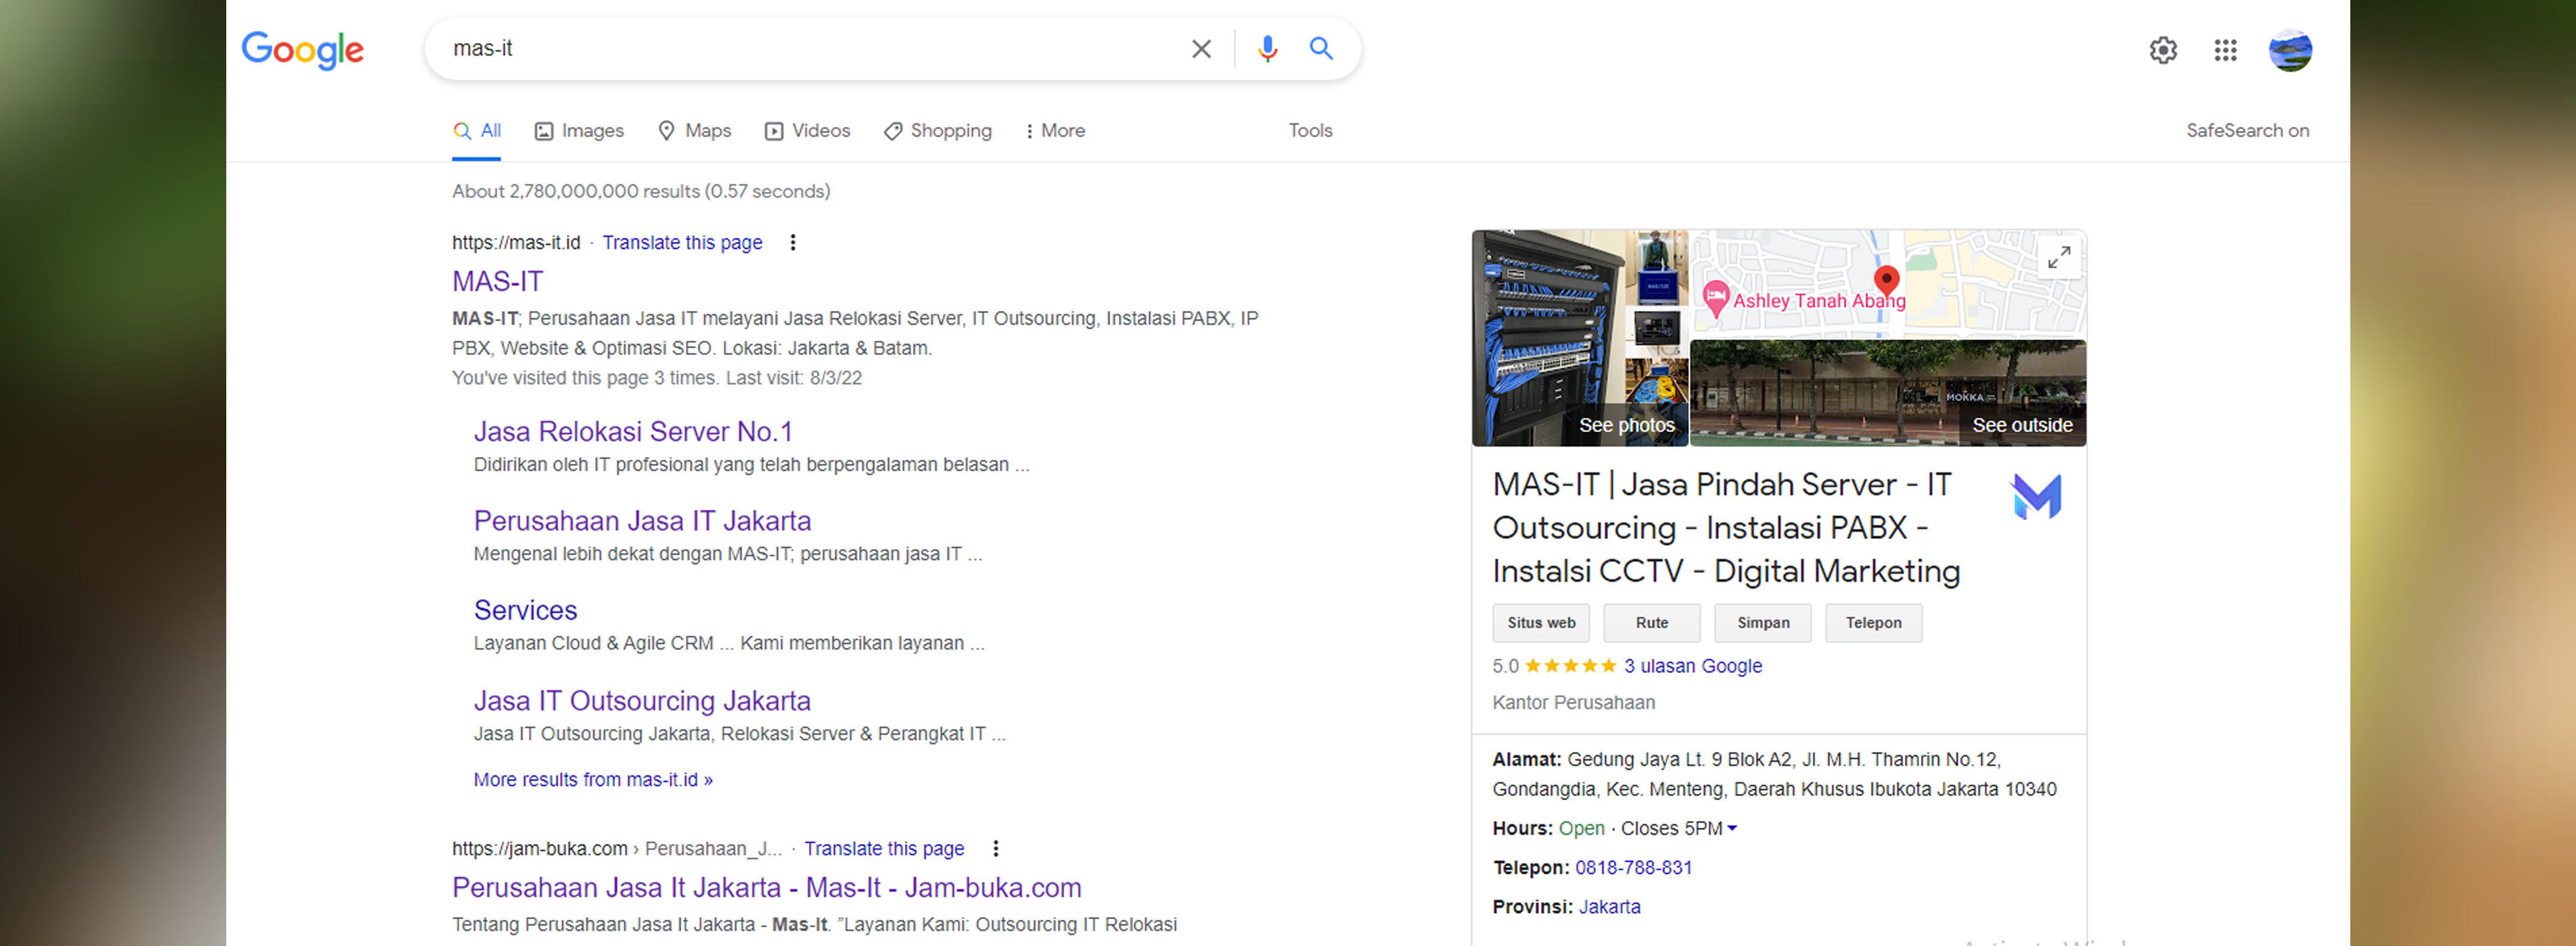Switch to the Shopping tab

pos(937,131)
